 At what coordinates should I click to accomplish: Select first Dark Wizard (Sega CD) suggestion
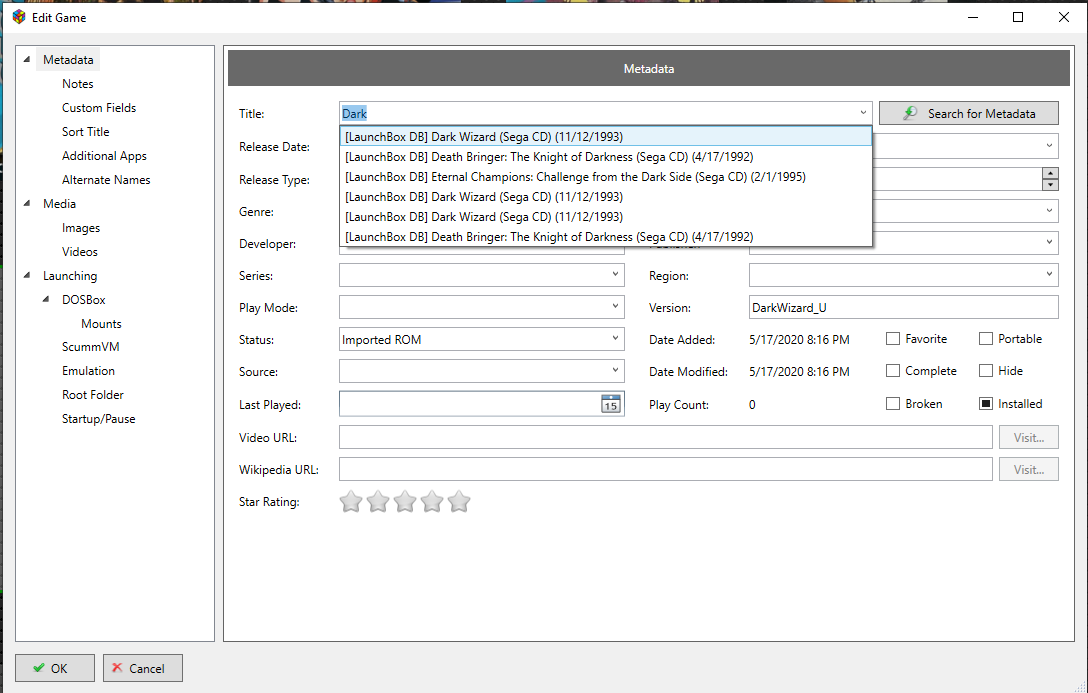tap(605, 137)
